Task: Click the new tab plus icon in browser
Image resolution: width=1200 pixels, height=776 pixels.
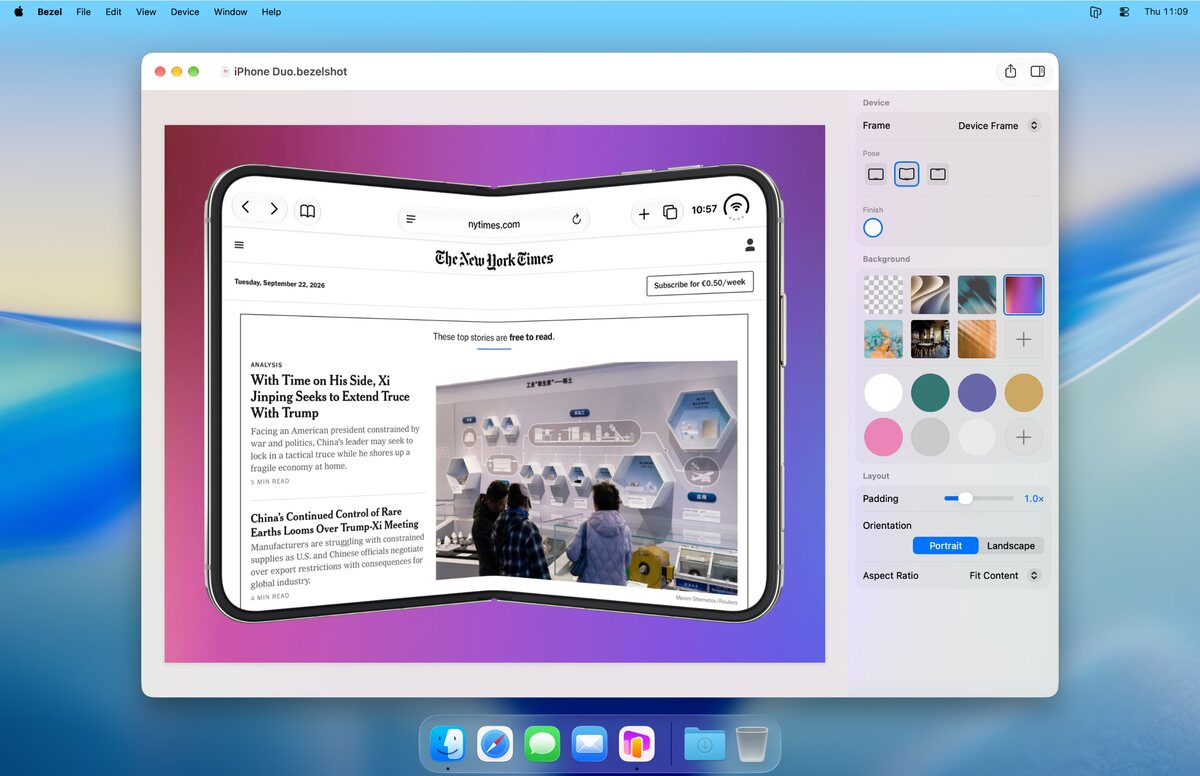Action: 644,214
